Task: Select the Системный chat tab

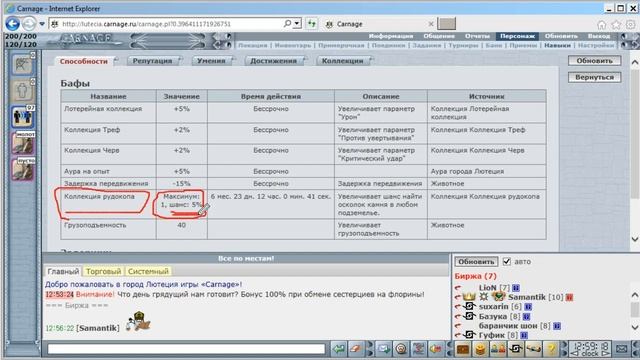Action: (148, 271)
